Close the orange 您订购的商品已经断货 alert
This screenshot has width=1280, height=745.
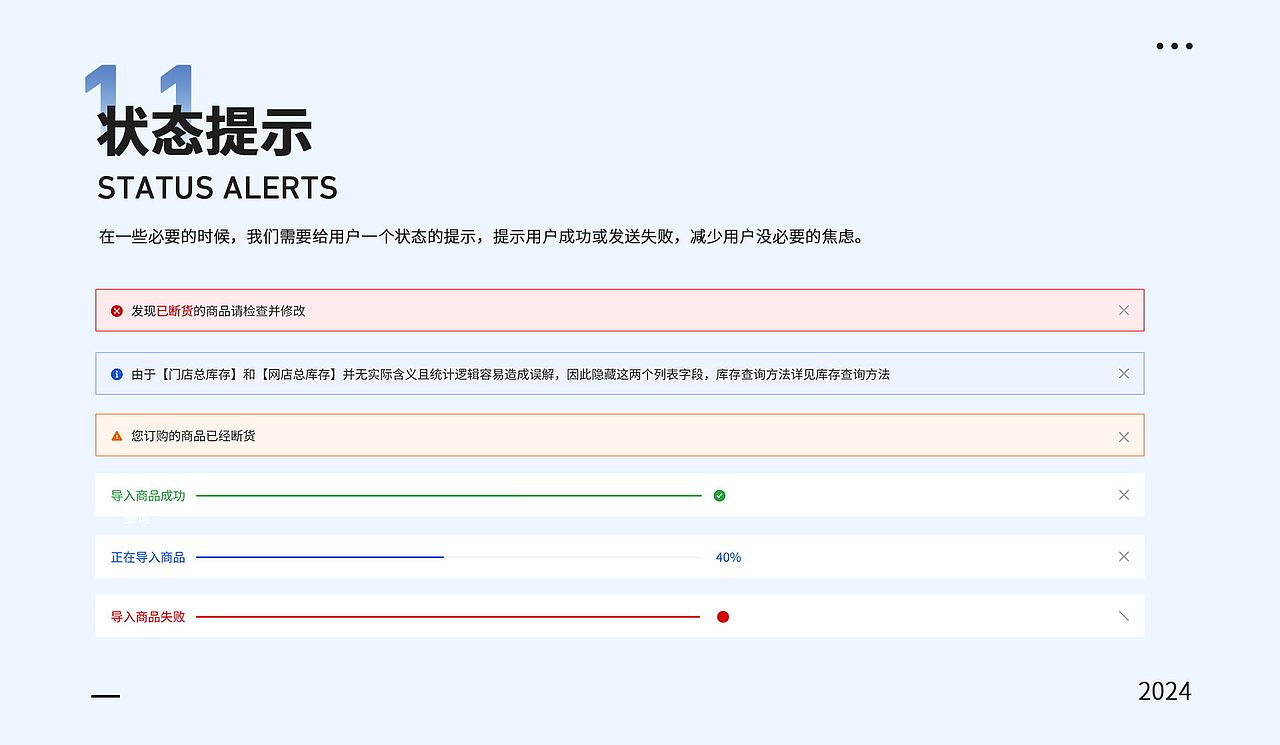click(1124, 437)
